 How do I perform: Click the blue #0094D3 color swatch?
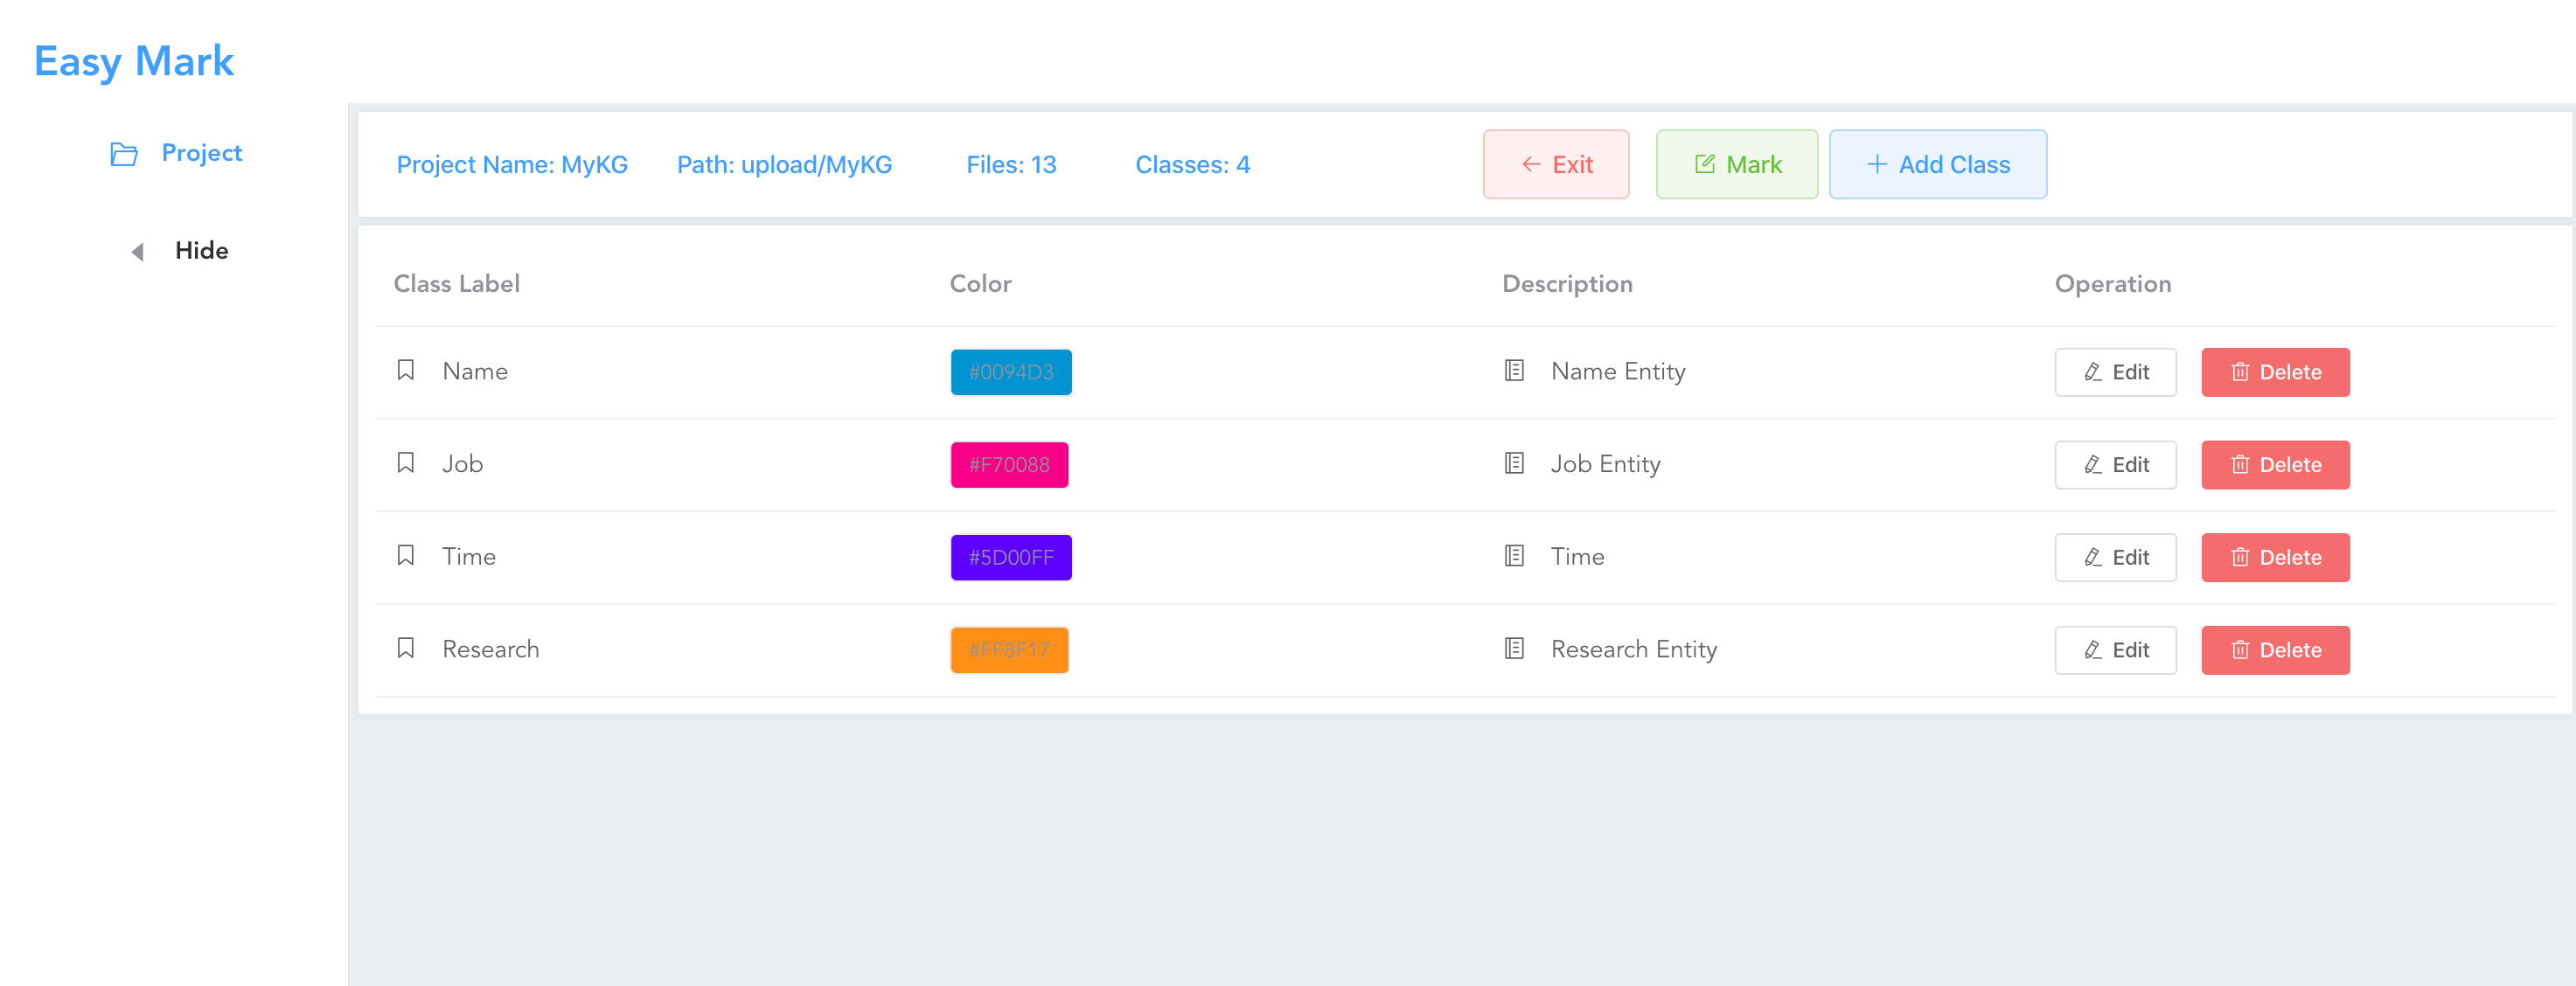[1010, 372]
